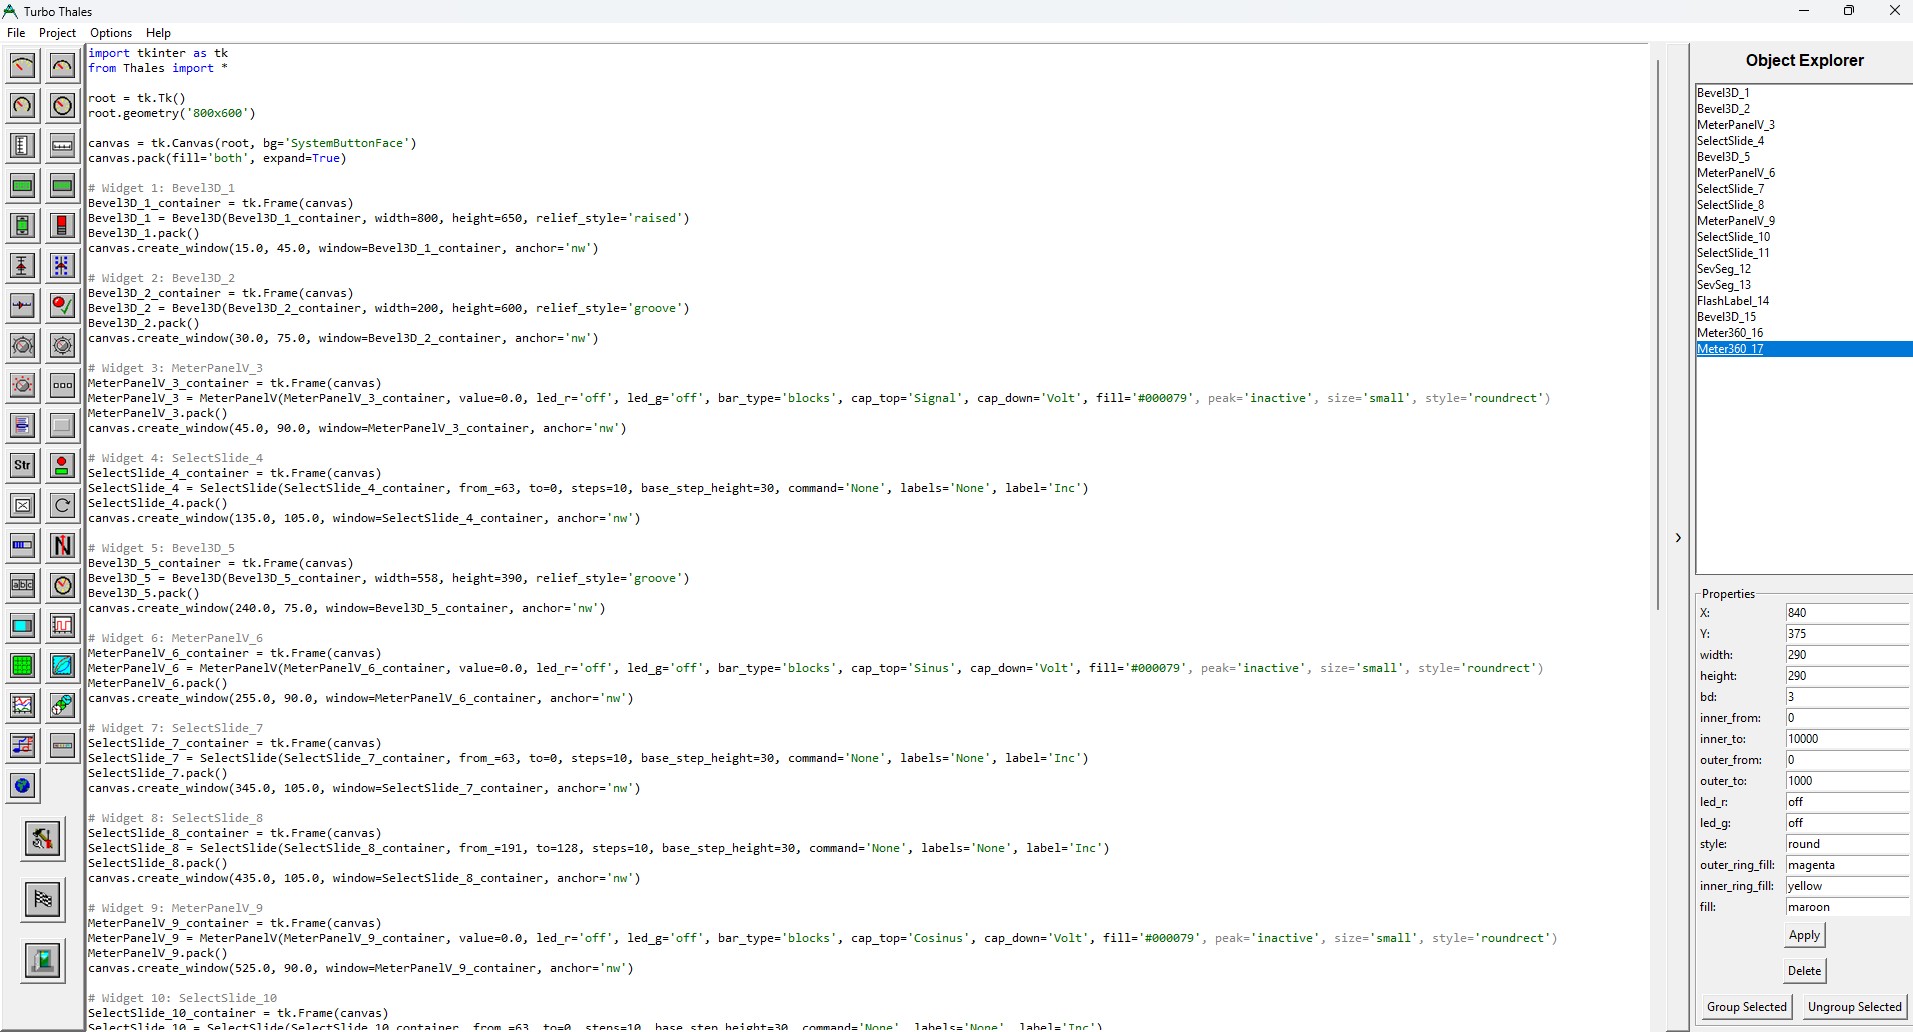Select the green seven-segment display widget tool

22,186
